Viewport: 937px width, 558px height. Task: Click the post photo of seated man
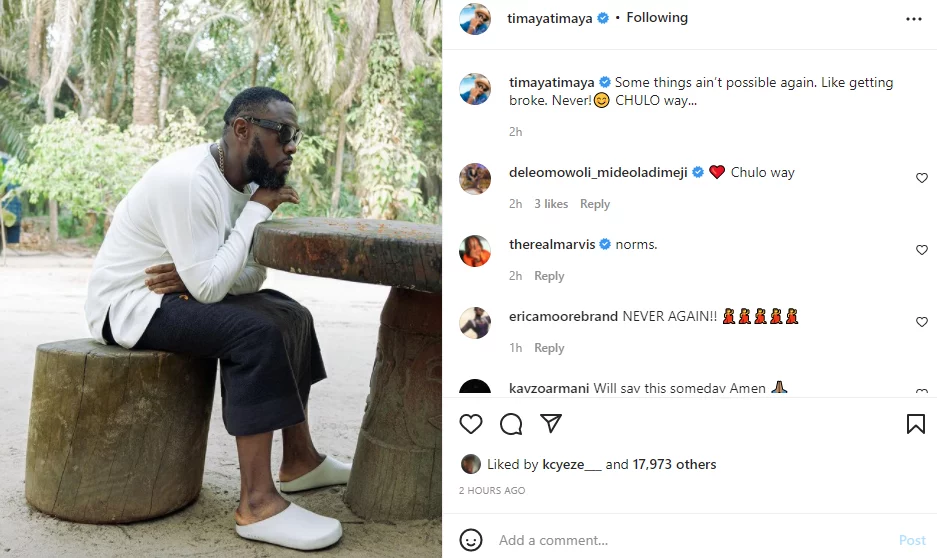pyautogui.click(x=220, y=279)
